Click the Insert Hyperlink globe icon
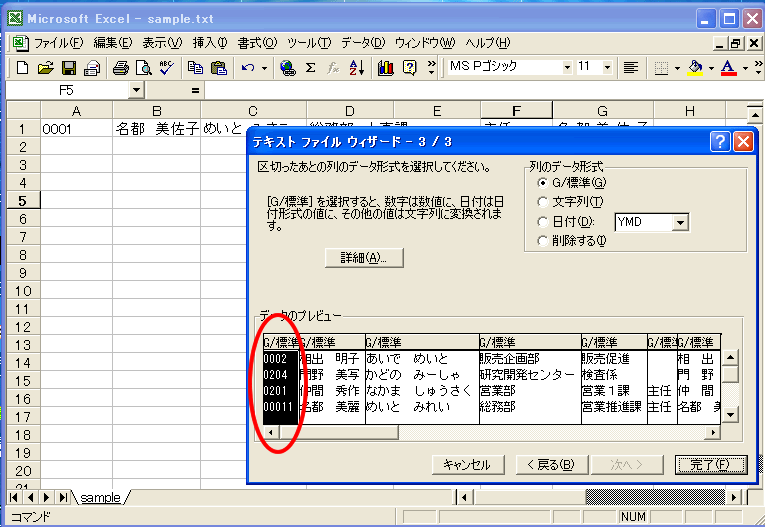765x527 pixels. (288, 68)
